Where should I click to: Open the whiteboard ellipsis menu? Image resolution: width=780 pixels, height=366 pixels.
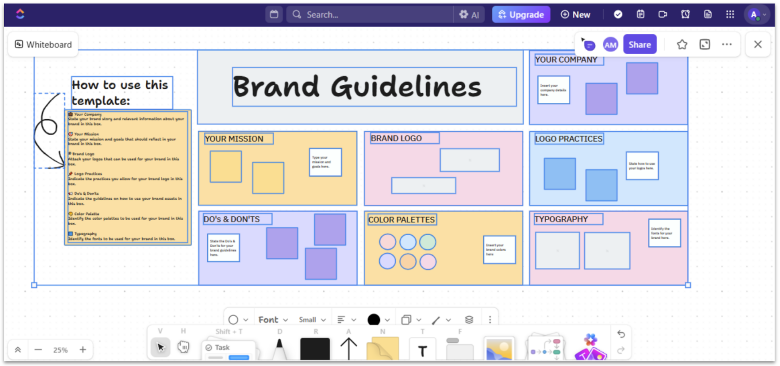point(727,45)
